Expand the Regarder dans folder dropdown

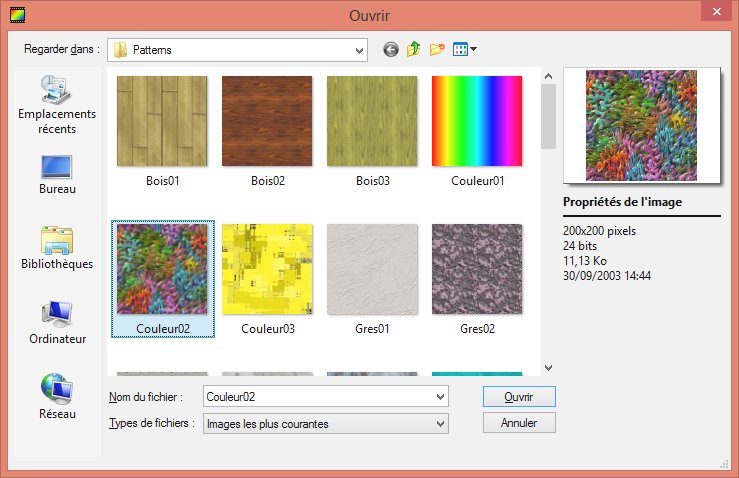click(x=359, y=50)
